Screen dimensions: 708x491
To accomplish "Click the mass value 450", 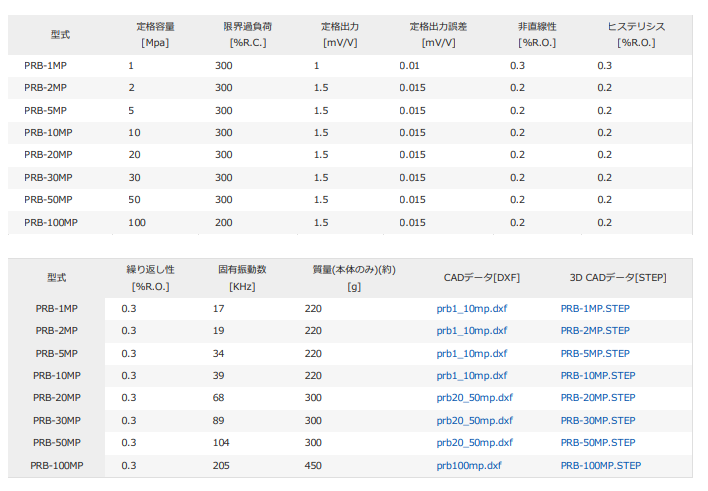I will click(313, 466).
